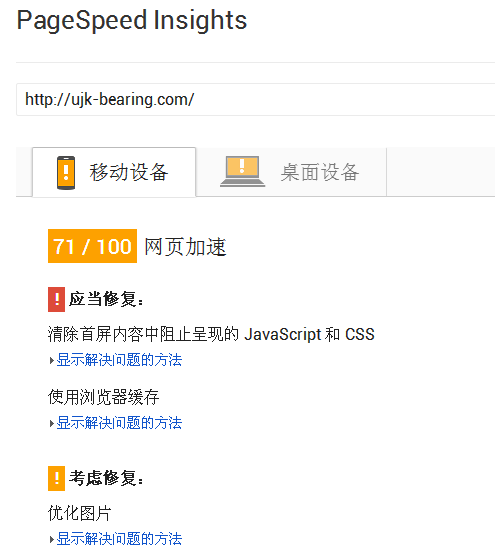Click the orange 71 / 100 score badge
The image size is (495, 557).
coord(92,246)
